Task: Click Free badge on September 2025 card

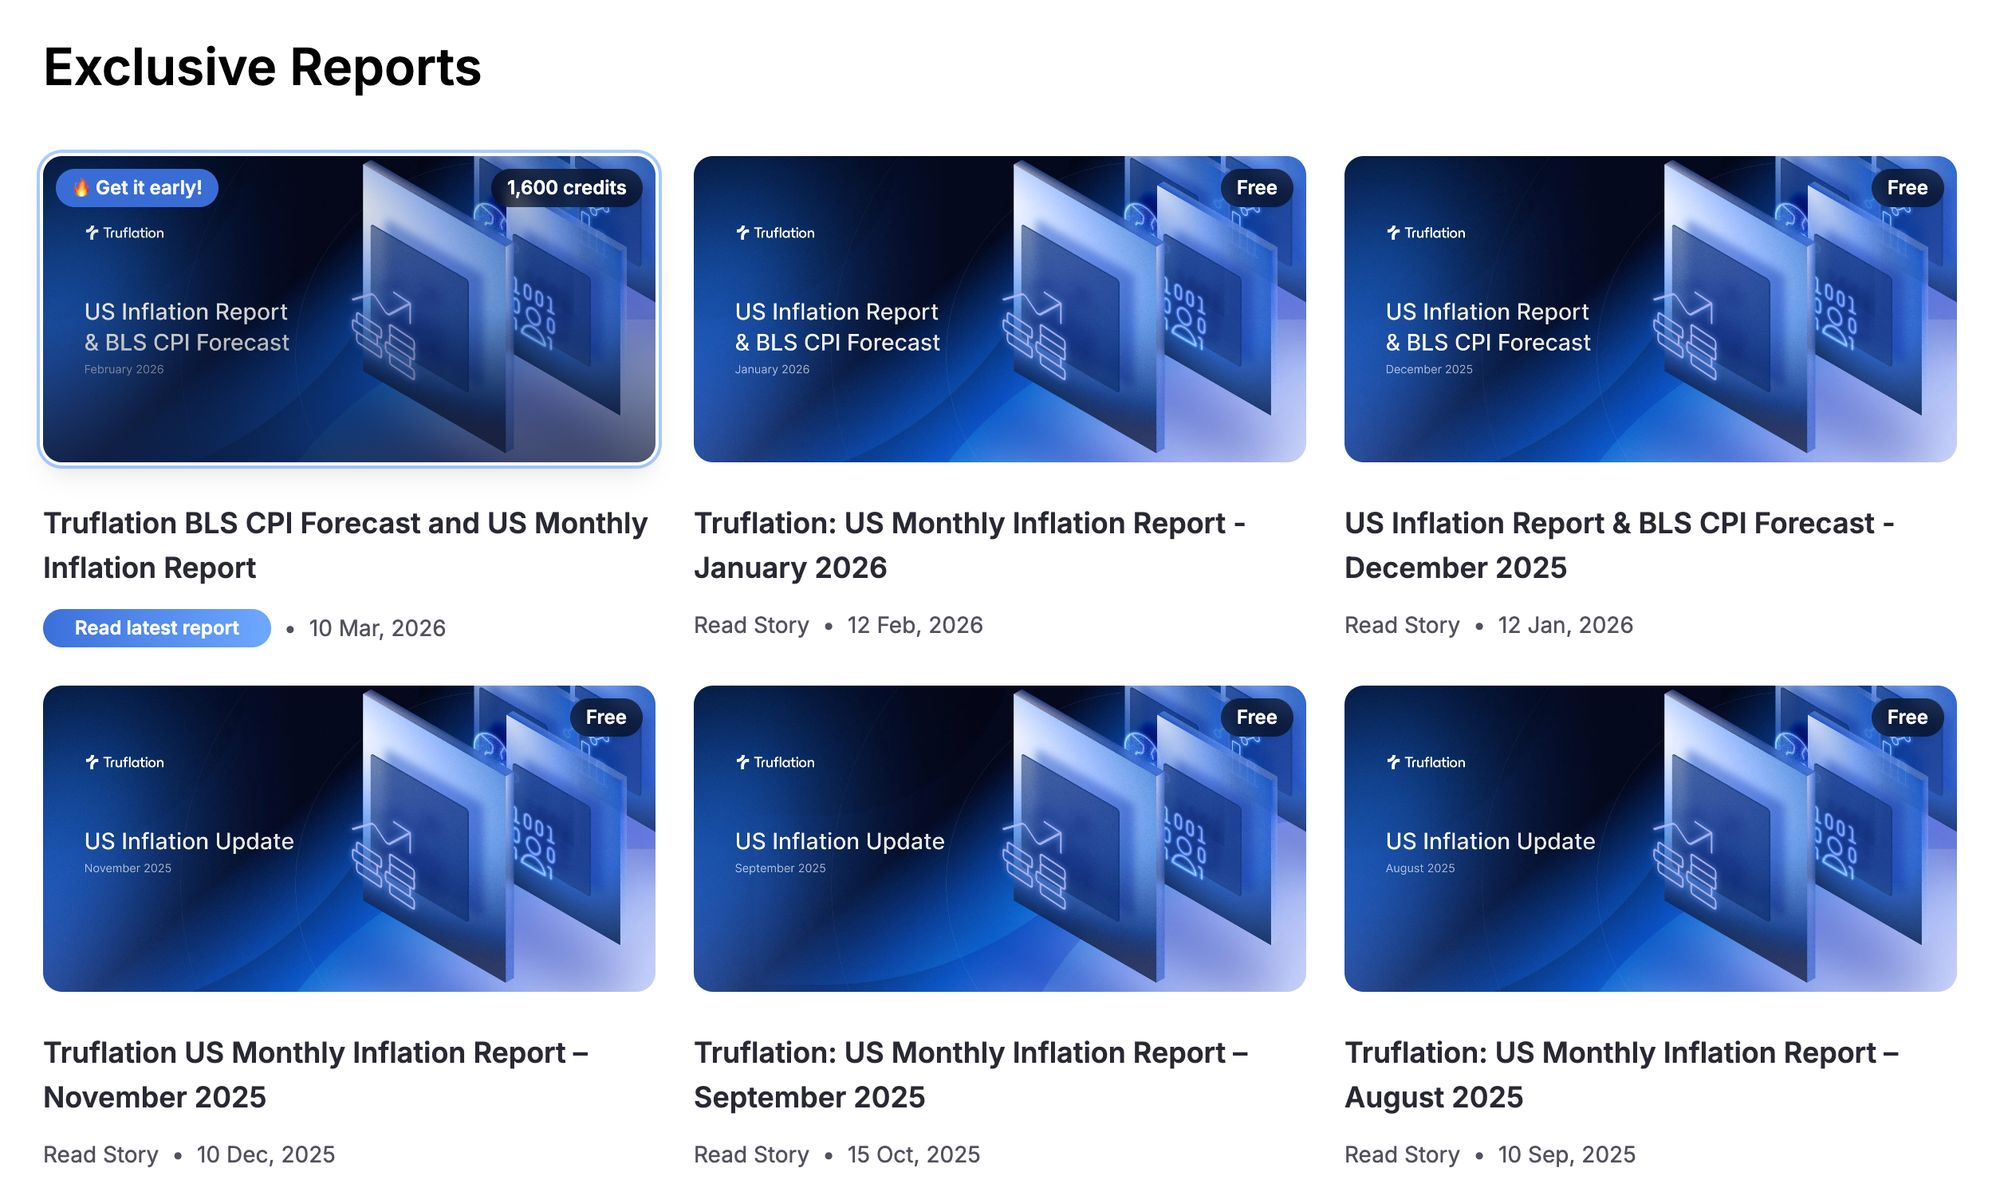Action: [x=1256, y=717]
